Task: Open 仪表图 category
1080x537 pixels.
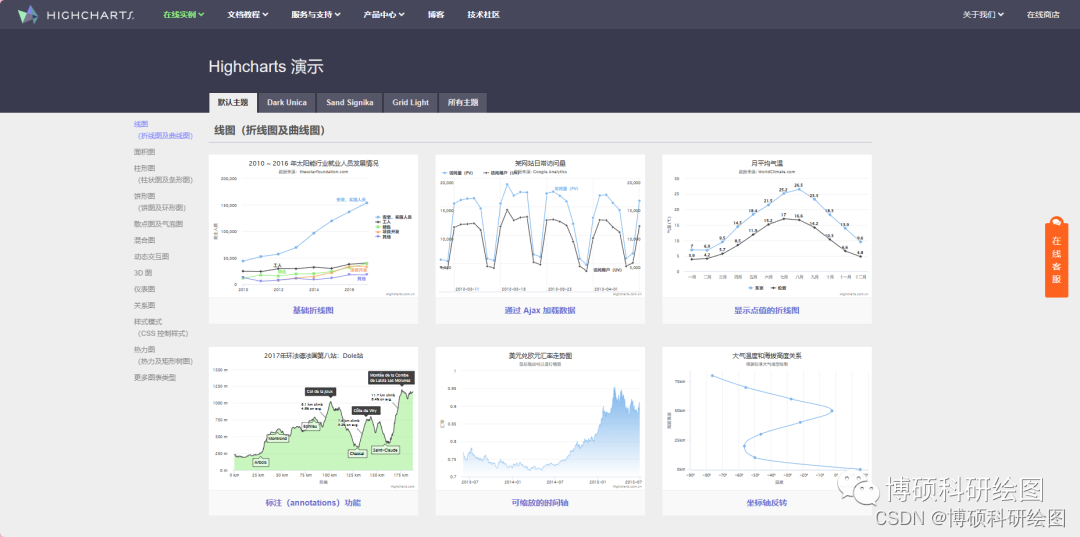Action: coord(145,289)
